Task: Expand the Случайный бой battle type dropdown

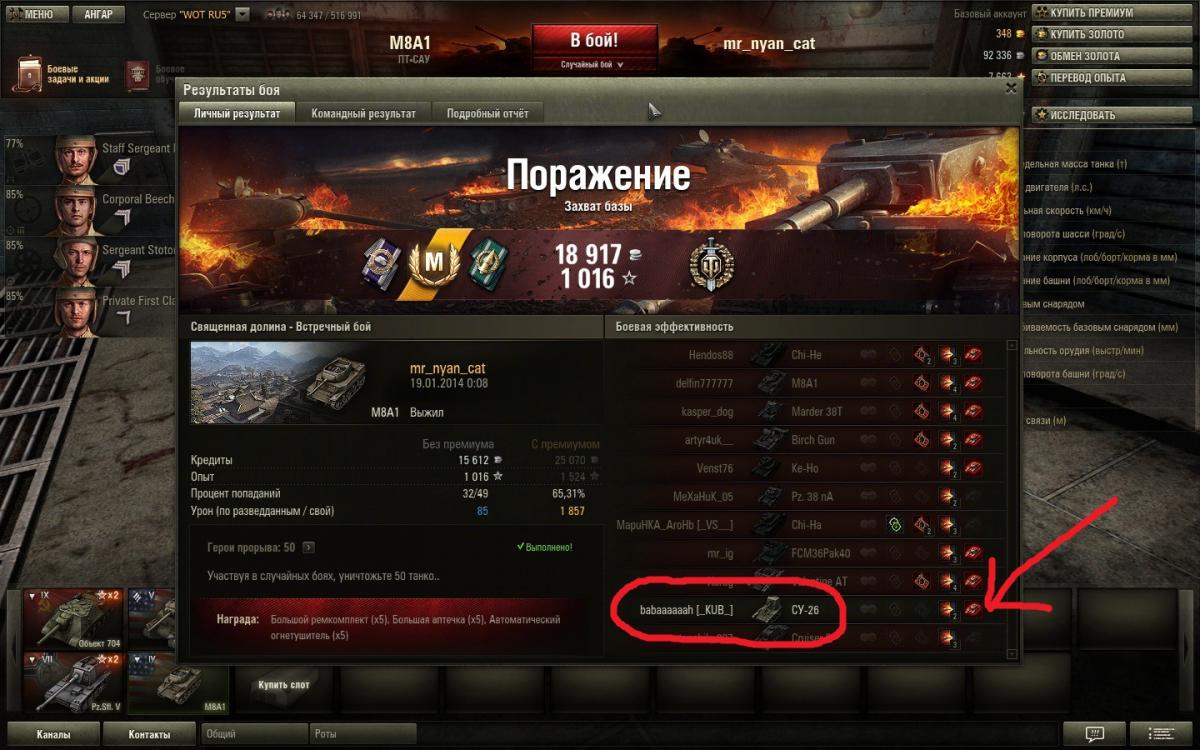Action: tap(594, 64)
